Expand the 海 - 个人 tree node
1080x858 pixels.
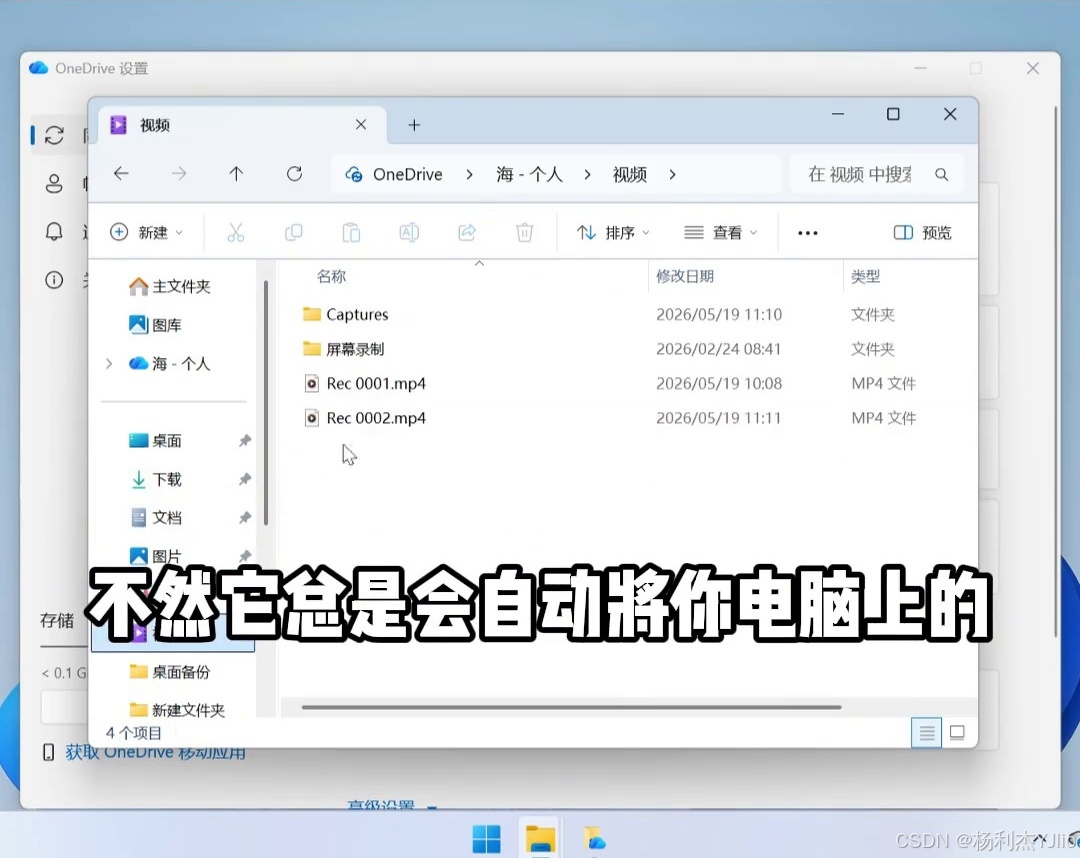click(109, 364)
